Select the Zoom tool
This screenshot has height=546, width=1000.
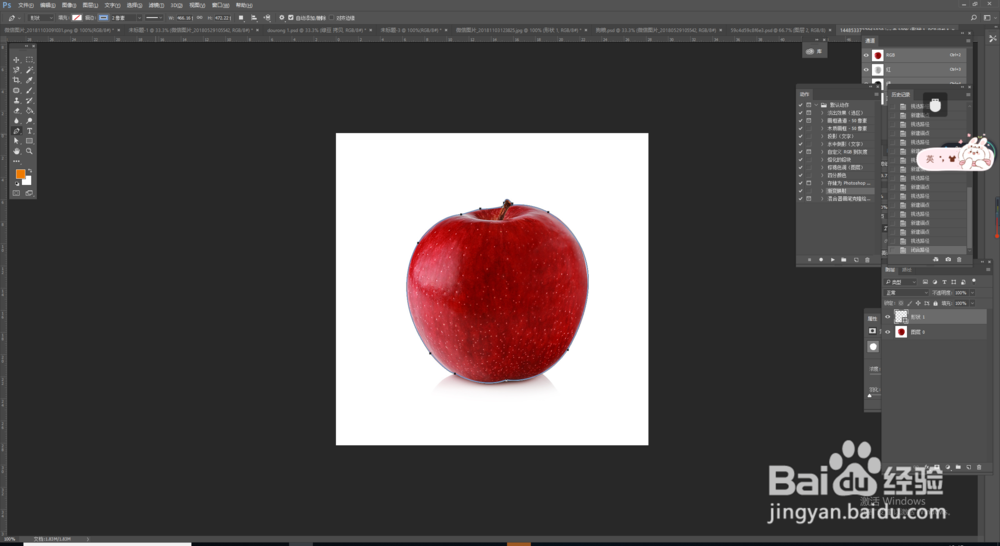[x=29, y=151]
